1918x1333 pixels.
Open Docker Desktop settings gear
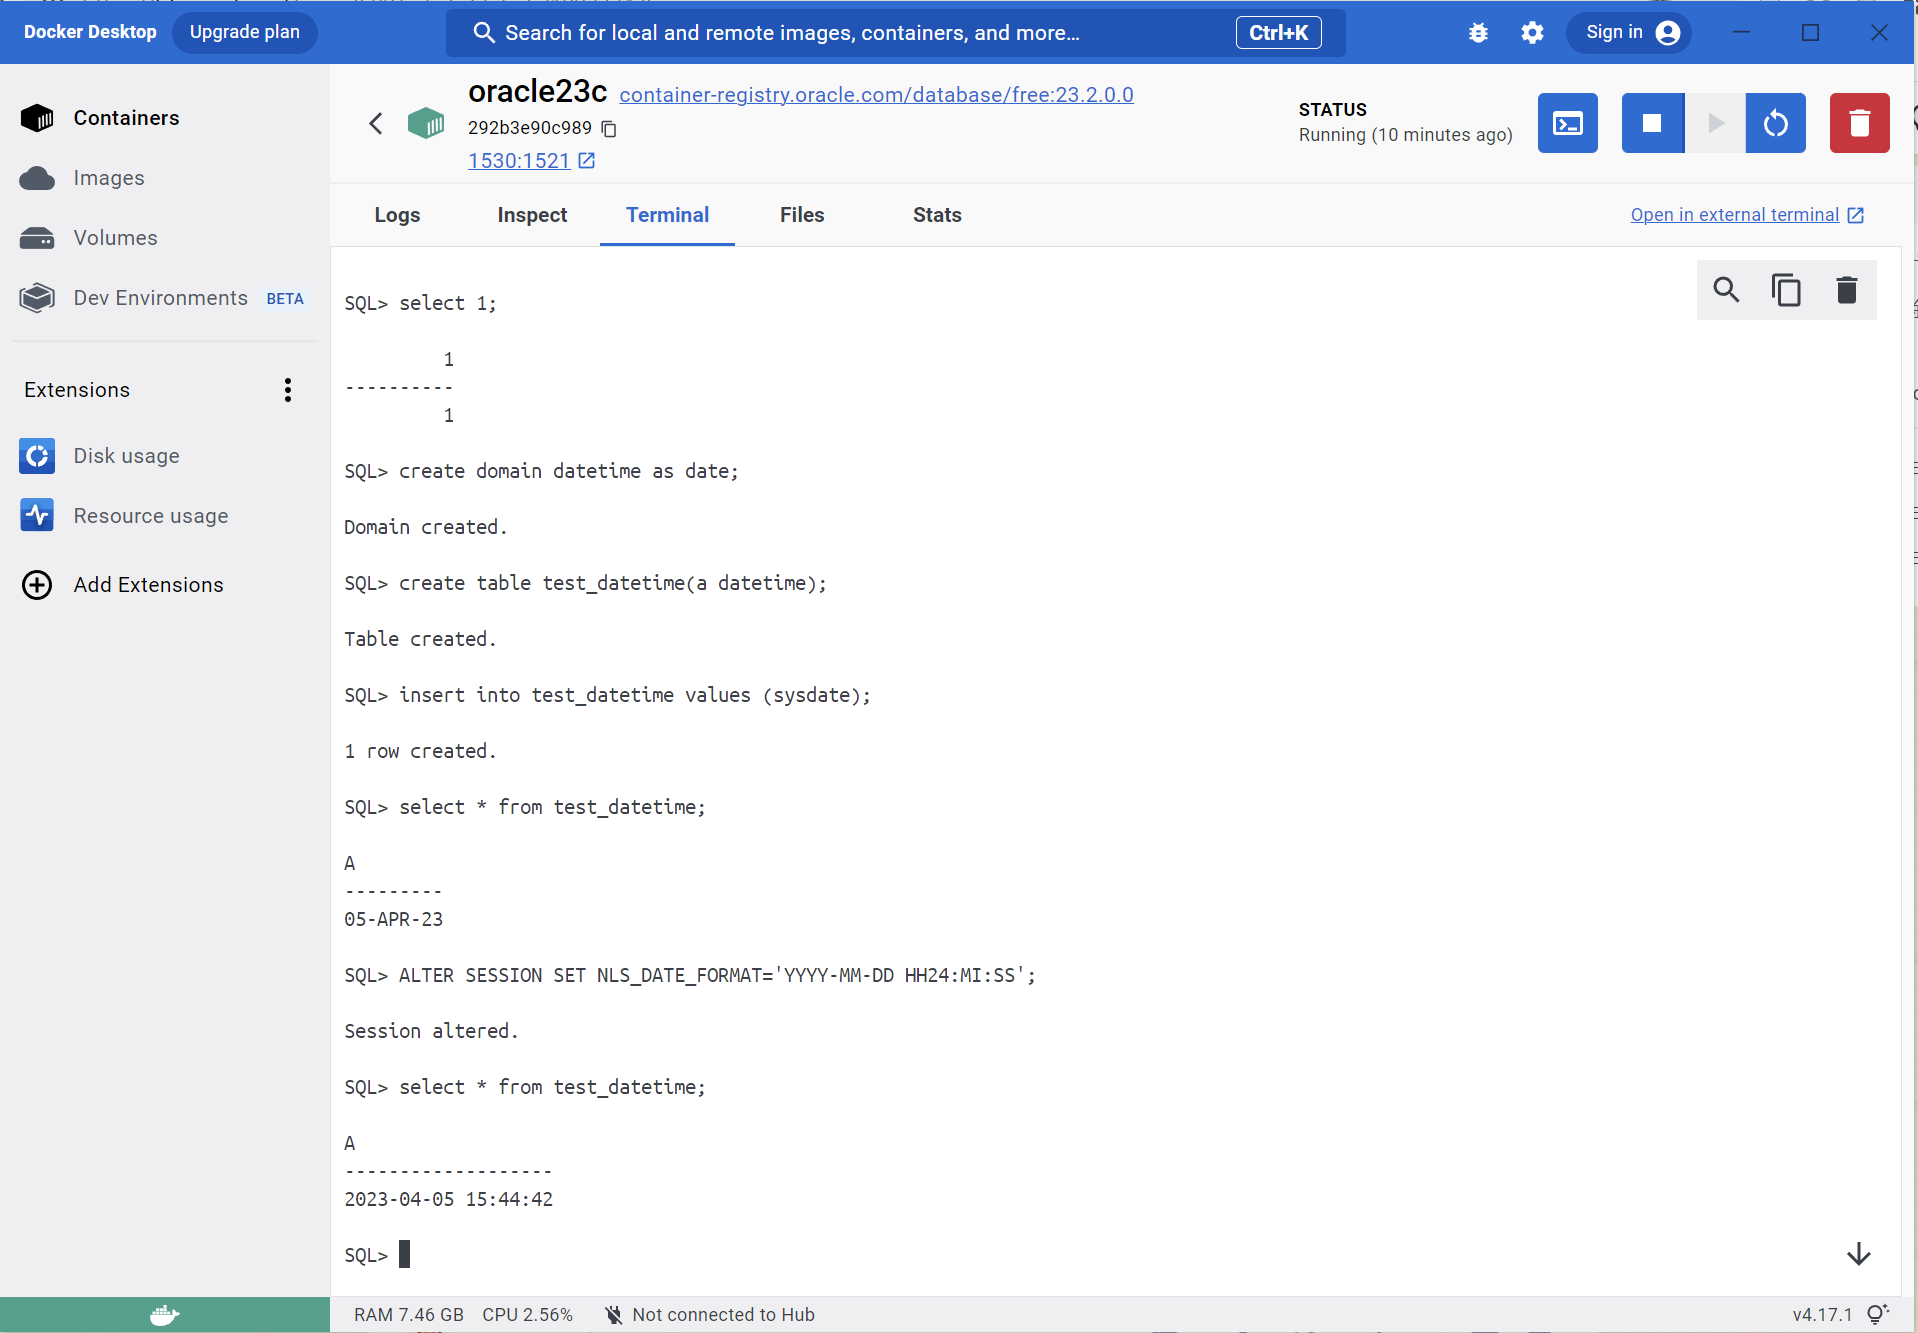point(1533,33)
